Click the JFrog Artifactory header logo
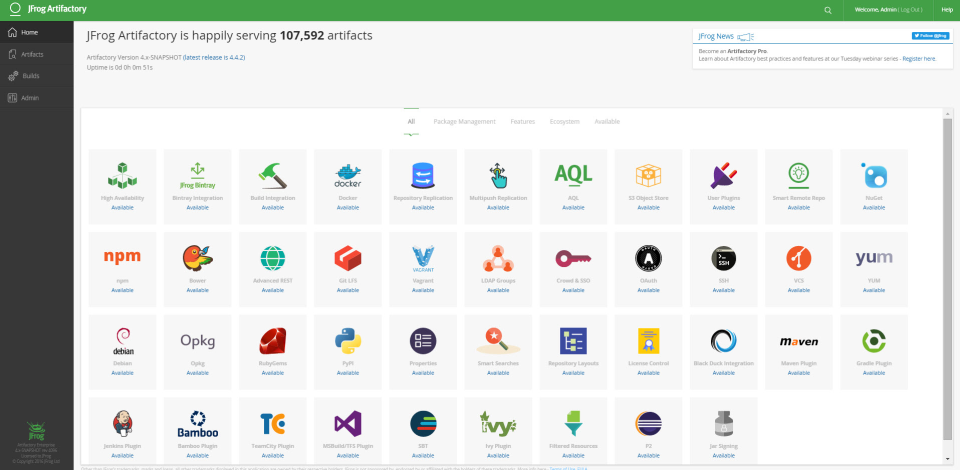 (49, 10)
